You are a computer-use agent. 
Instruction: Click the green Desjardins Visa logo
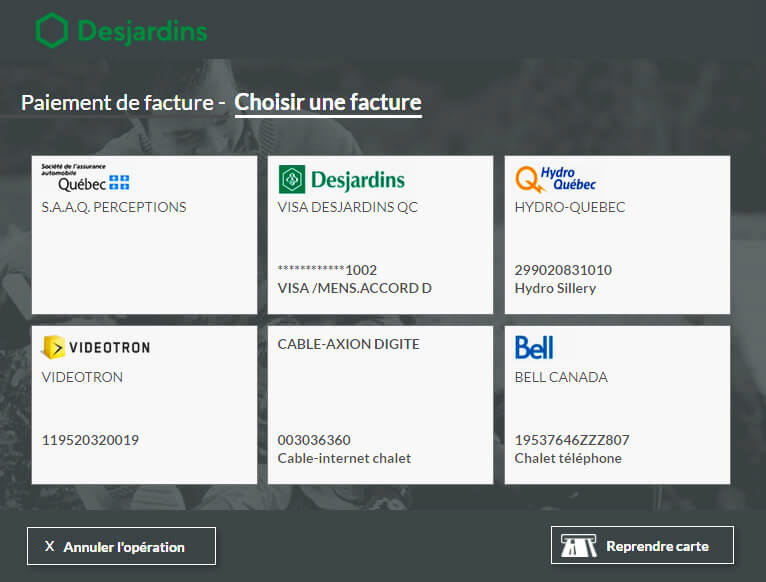pyautogui.click(x=342, y=180)
